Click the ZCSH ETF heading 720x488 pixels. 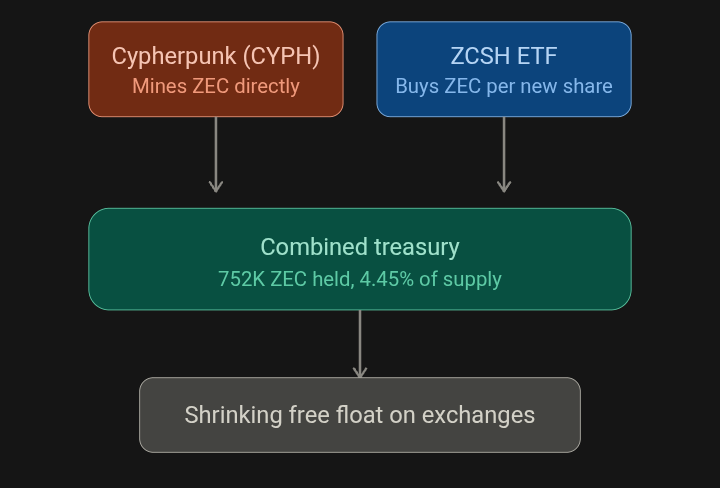(504, 56)
